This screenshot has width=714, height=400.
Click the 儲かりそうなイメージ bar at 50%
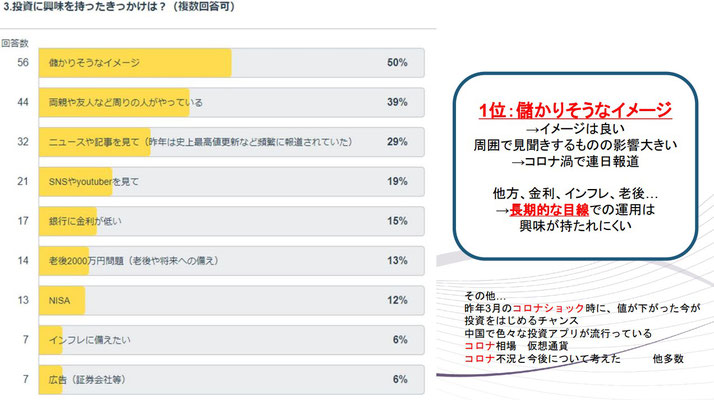click(x=231, y=62)
